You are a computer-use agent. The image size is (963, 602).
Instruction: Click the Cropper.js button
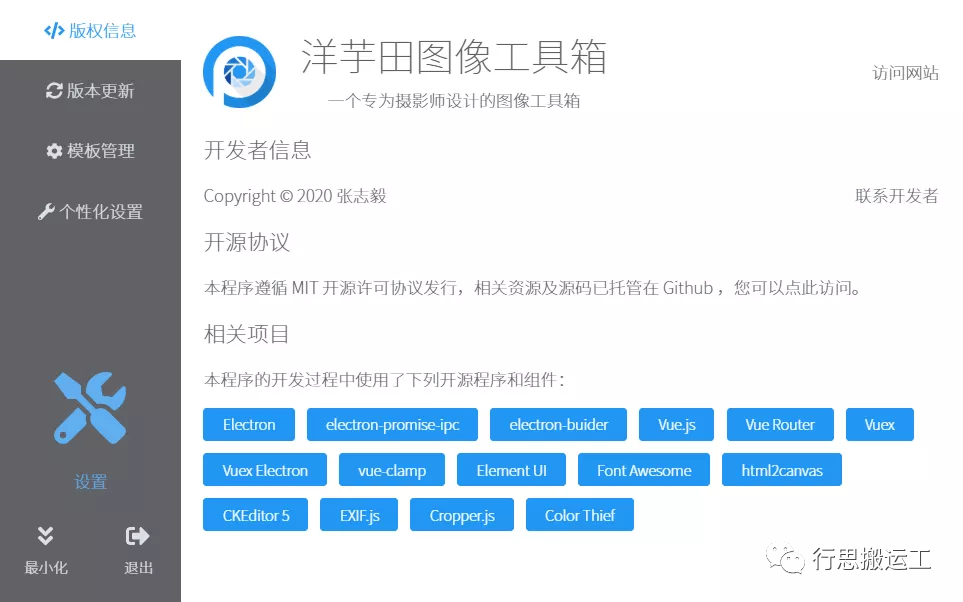click(x=462, y=515)
